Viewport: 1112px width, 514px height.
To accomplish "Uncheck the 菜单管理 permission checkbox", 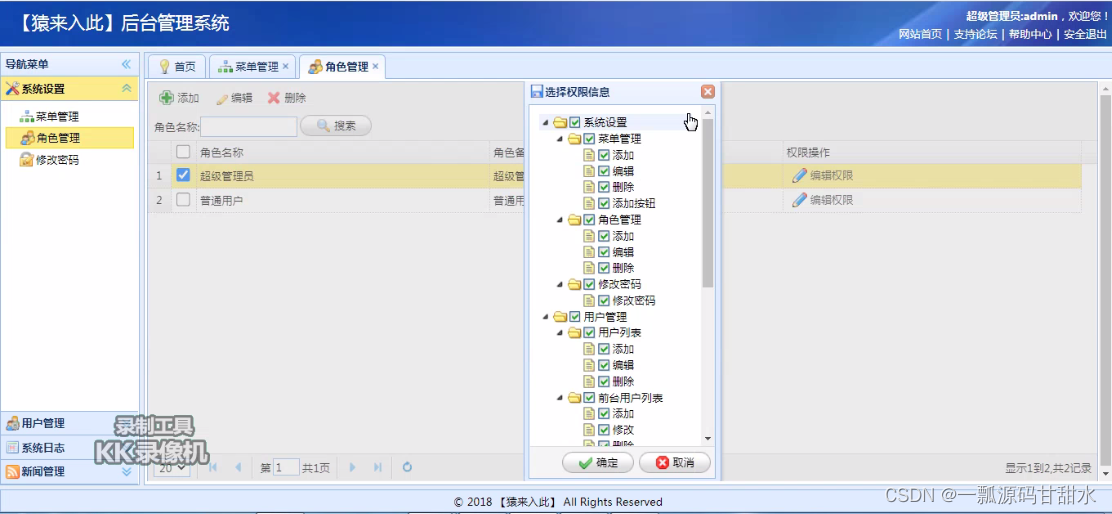I will click(x=589, y=138).
